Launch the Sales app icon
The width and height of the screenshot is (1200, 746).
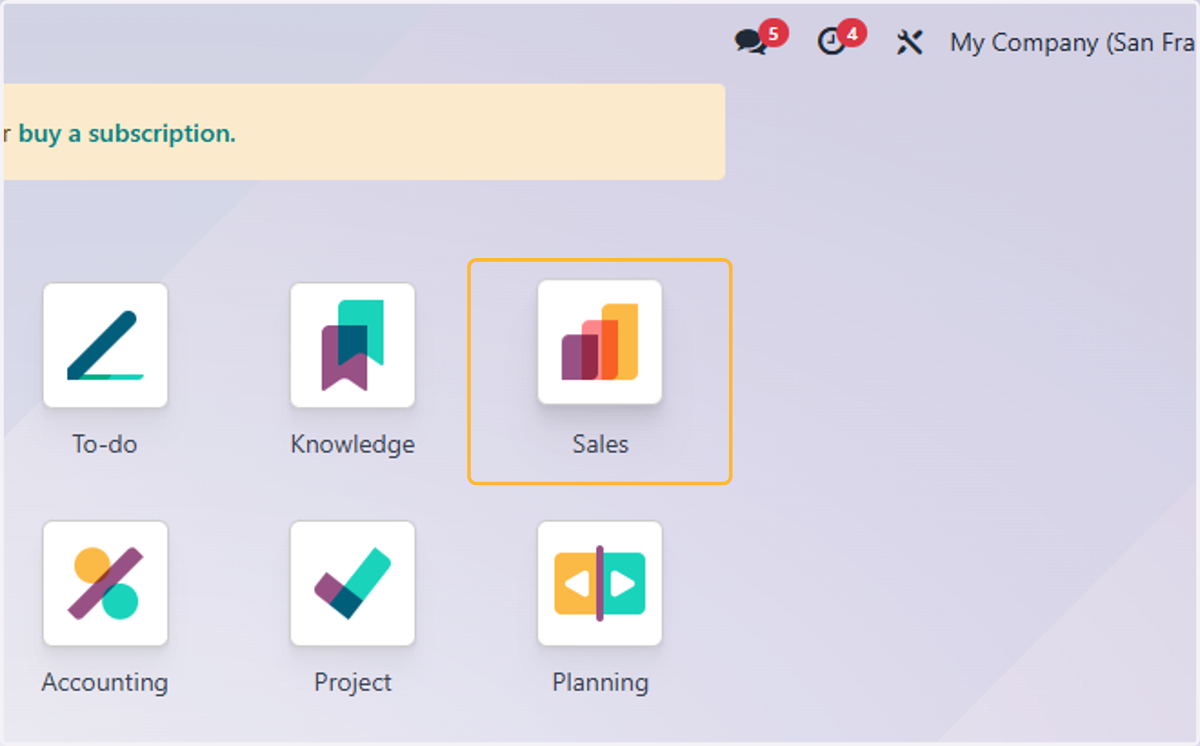click(600, 342)
